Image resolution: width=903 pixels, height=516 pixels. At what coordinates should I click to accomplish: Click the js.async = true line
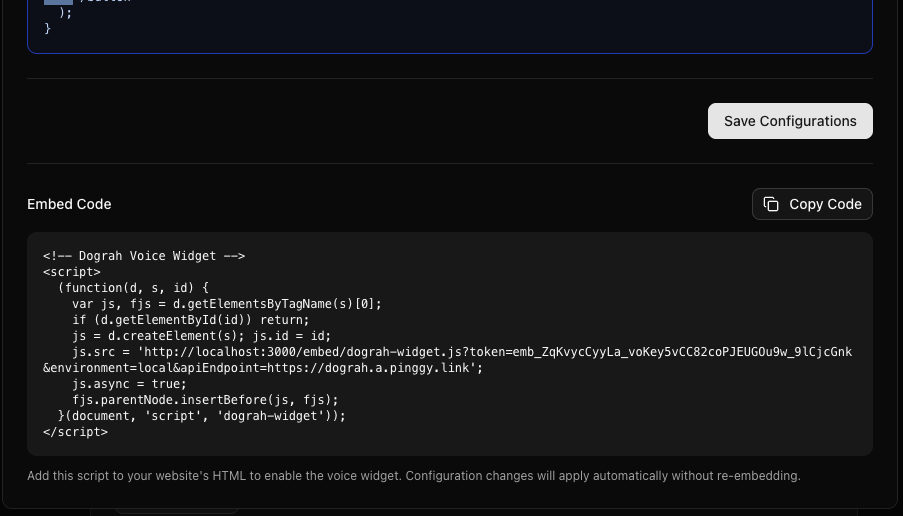click(130, 384)
